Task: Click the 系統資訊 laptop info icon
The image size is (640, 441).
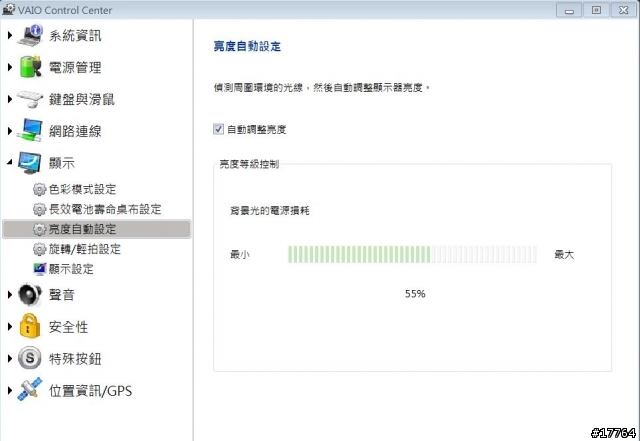Action: [30, 35]
